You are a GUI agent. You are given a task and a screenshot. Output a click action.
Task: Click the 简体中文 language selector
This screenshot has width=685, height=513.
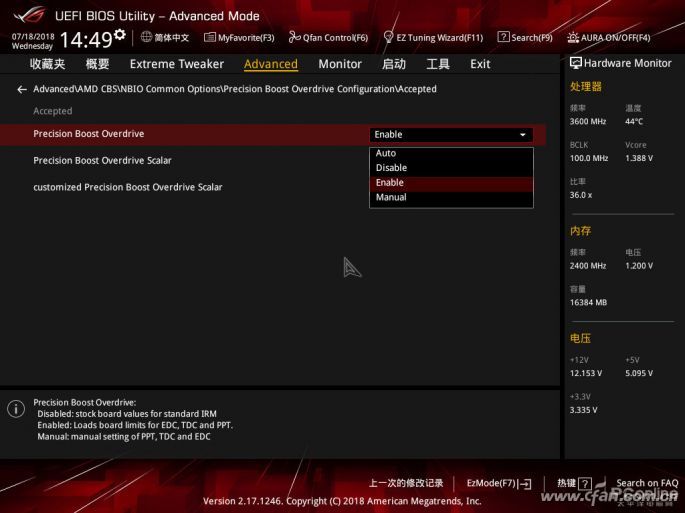tap(171, 38)
